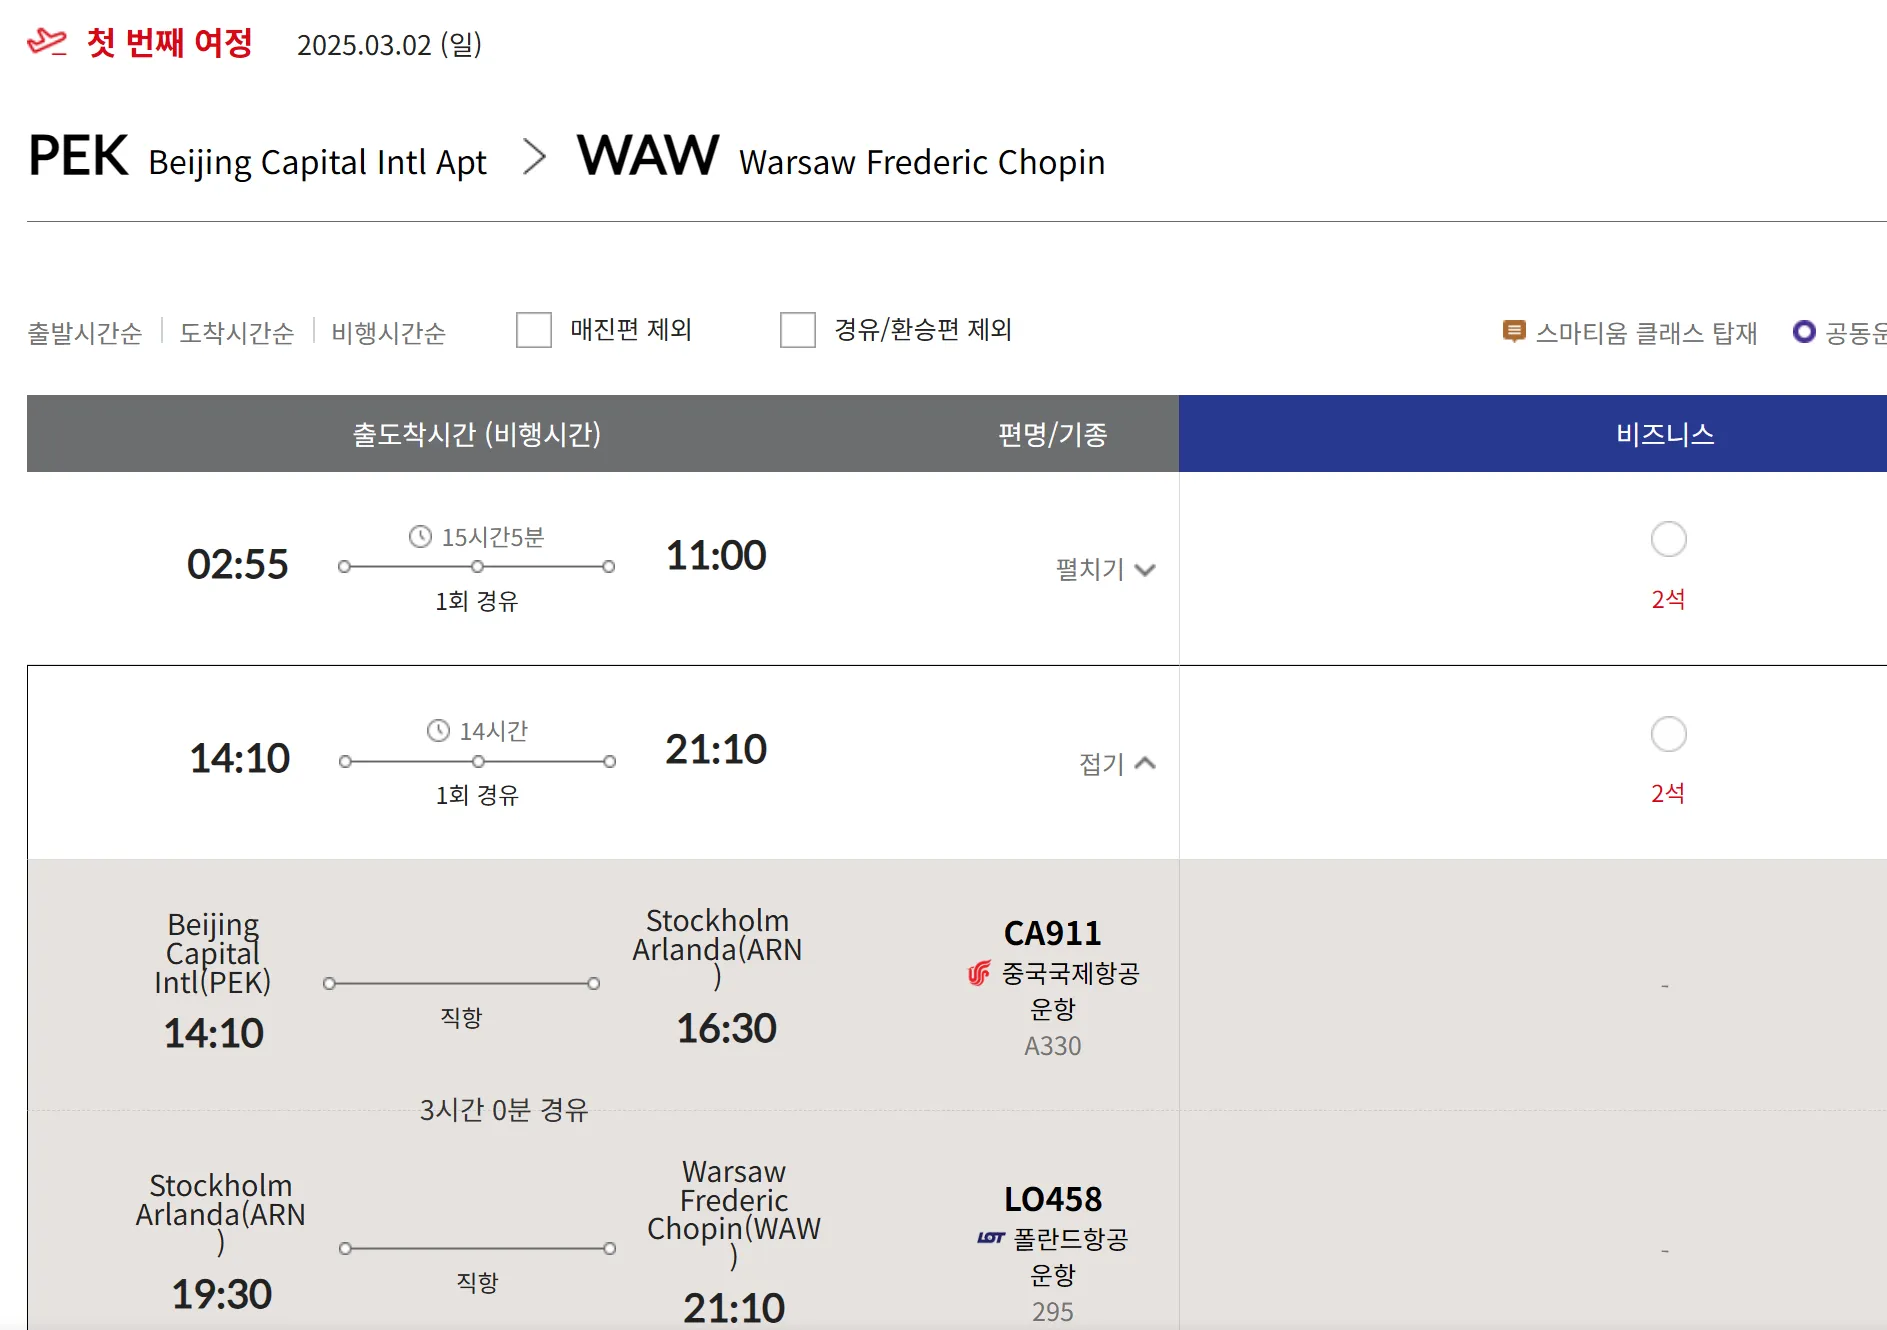Select business seat for 02:55 flight
Image resolution: width=1887 pixels, height=1330 pixels.
[1668, 540]
